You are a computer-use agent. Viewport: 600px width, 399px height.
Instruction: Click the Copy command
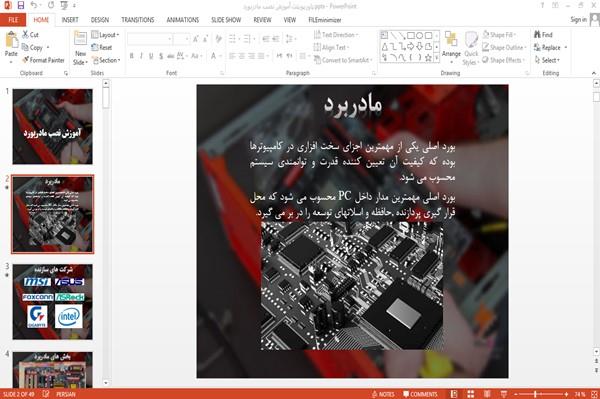click(32, 47)
